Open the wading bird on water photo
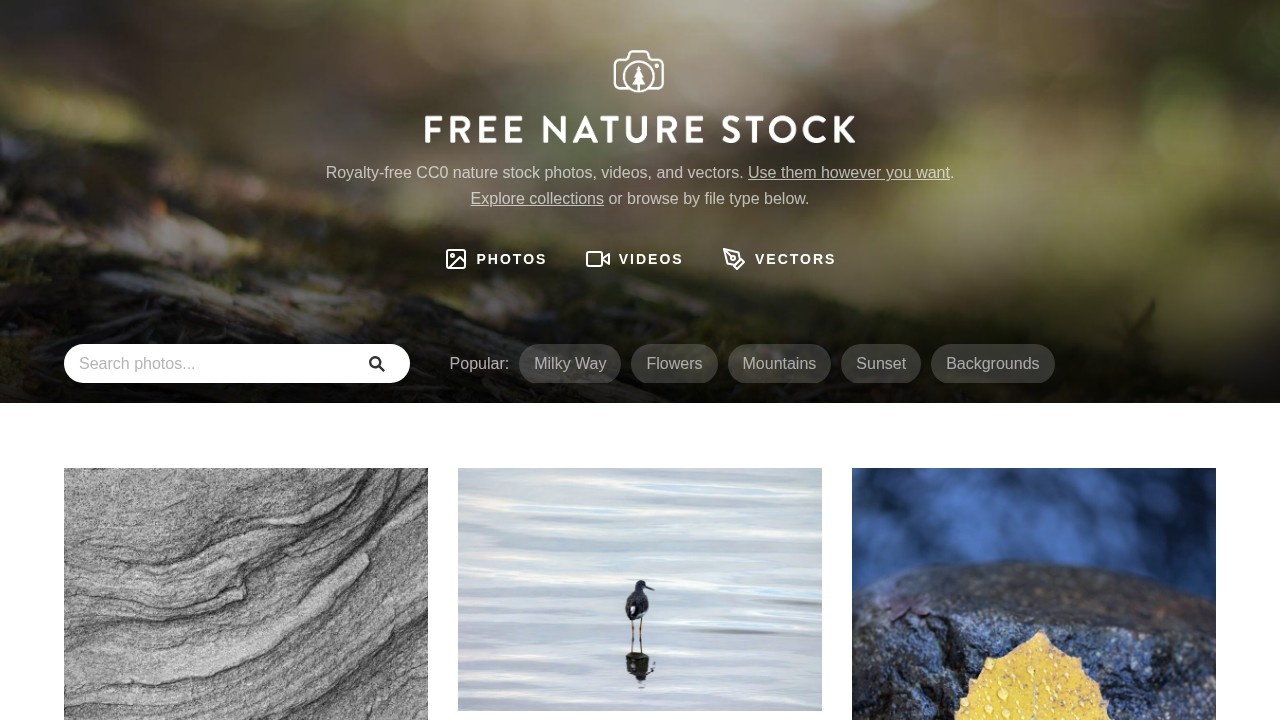This screenshot has height=720, width=1280. click(640, 589)
